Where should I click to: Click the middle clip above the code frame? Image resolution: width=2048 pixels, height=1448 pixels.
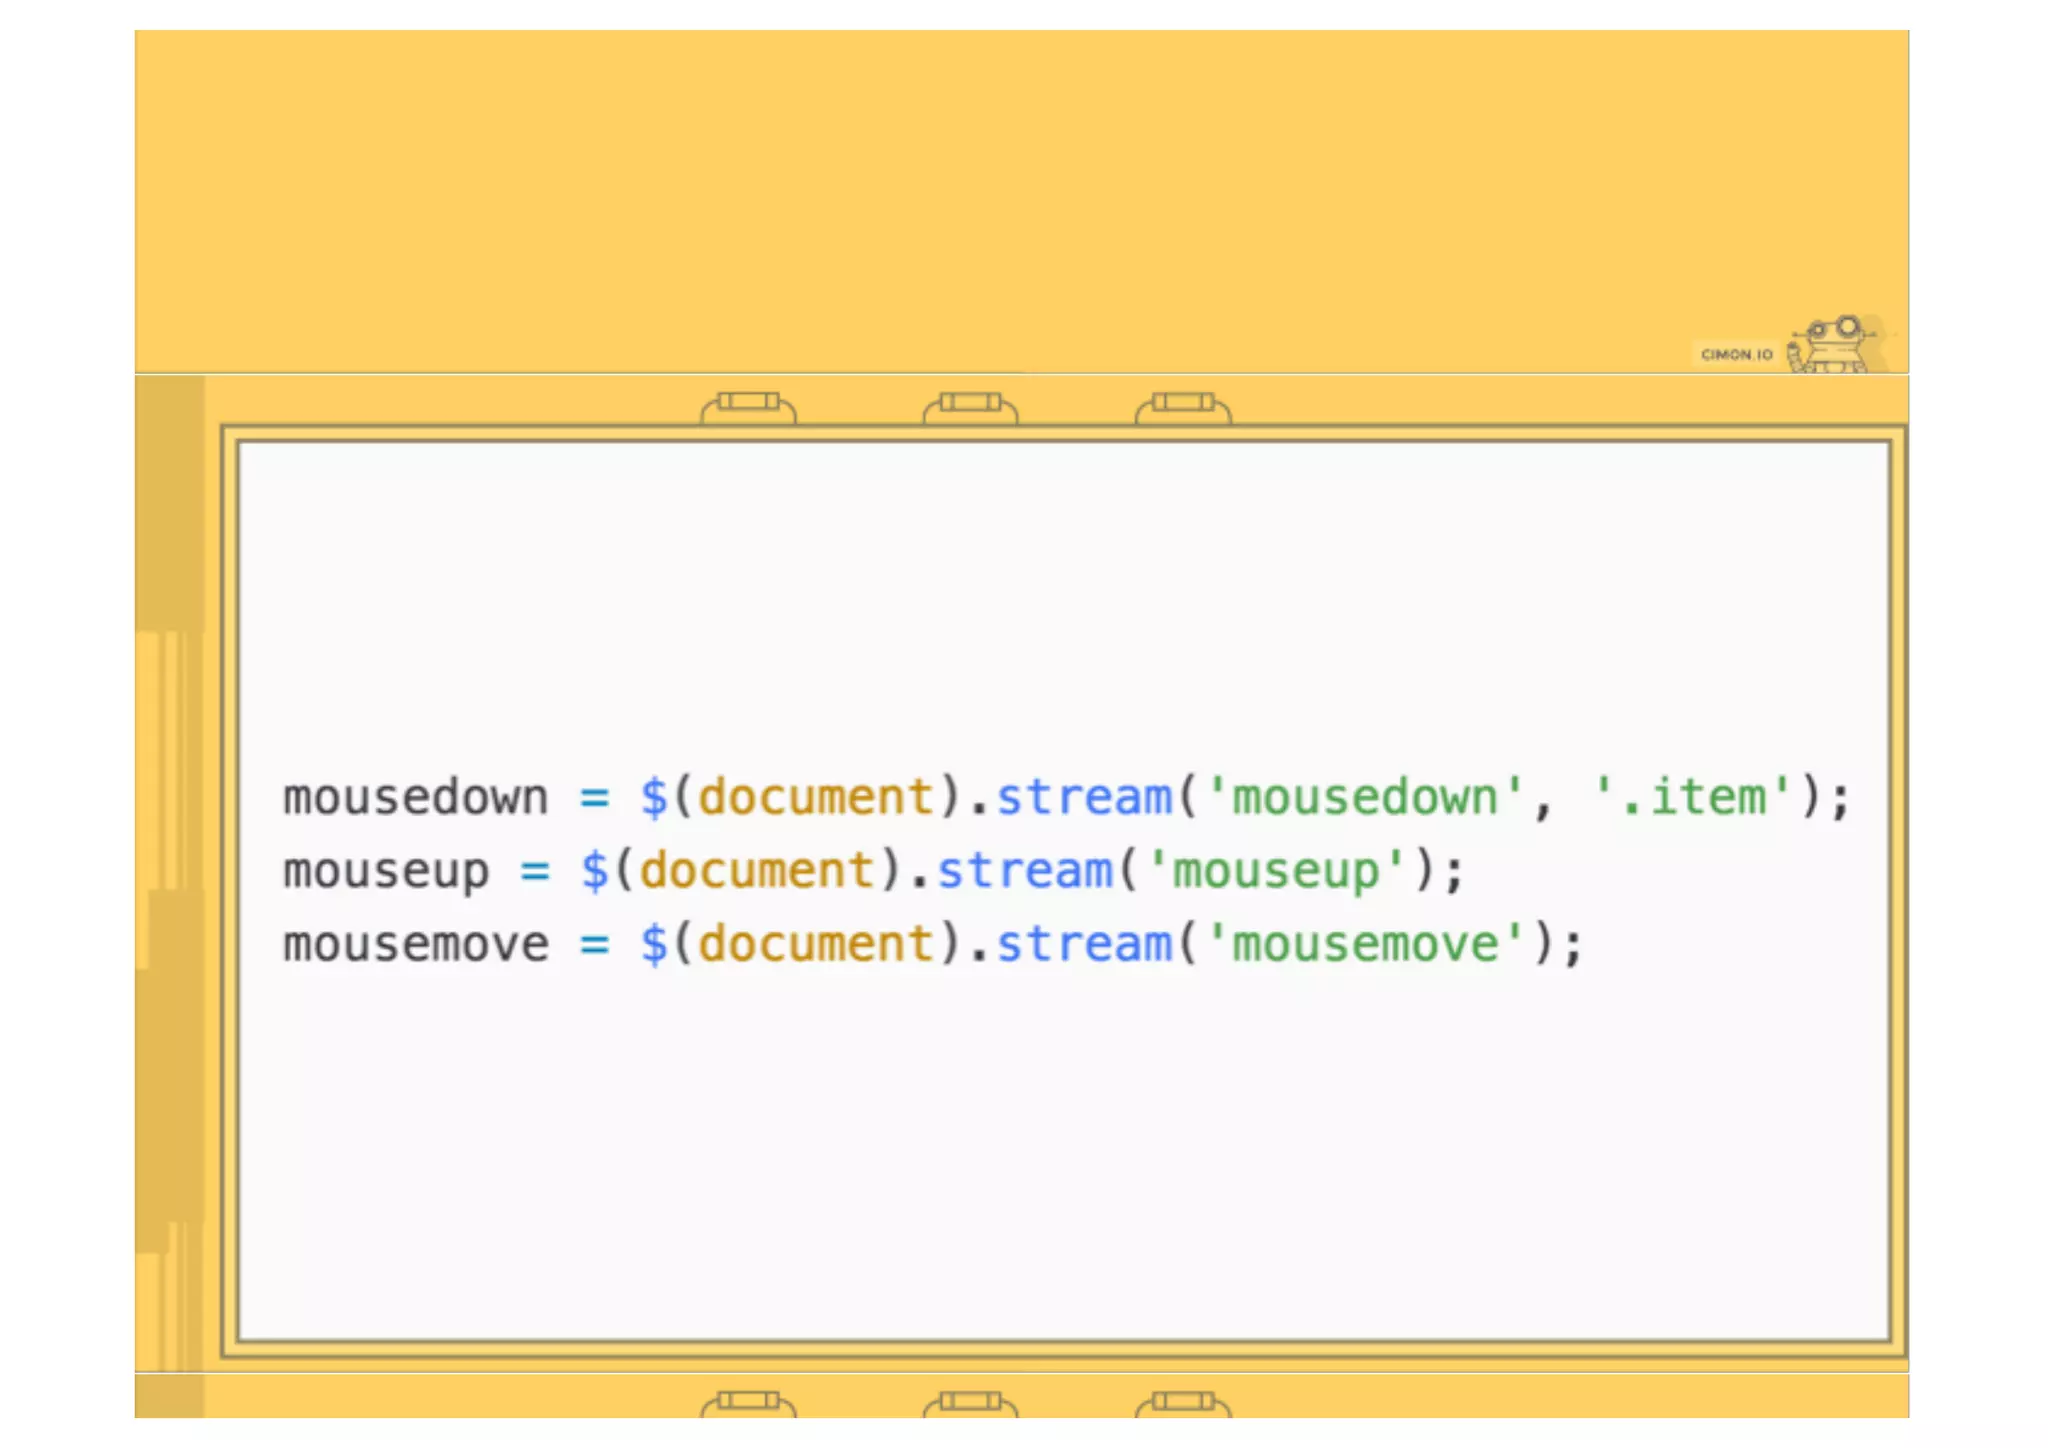click(970, 406)
